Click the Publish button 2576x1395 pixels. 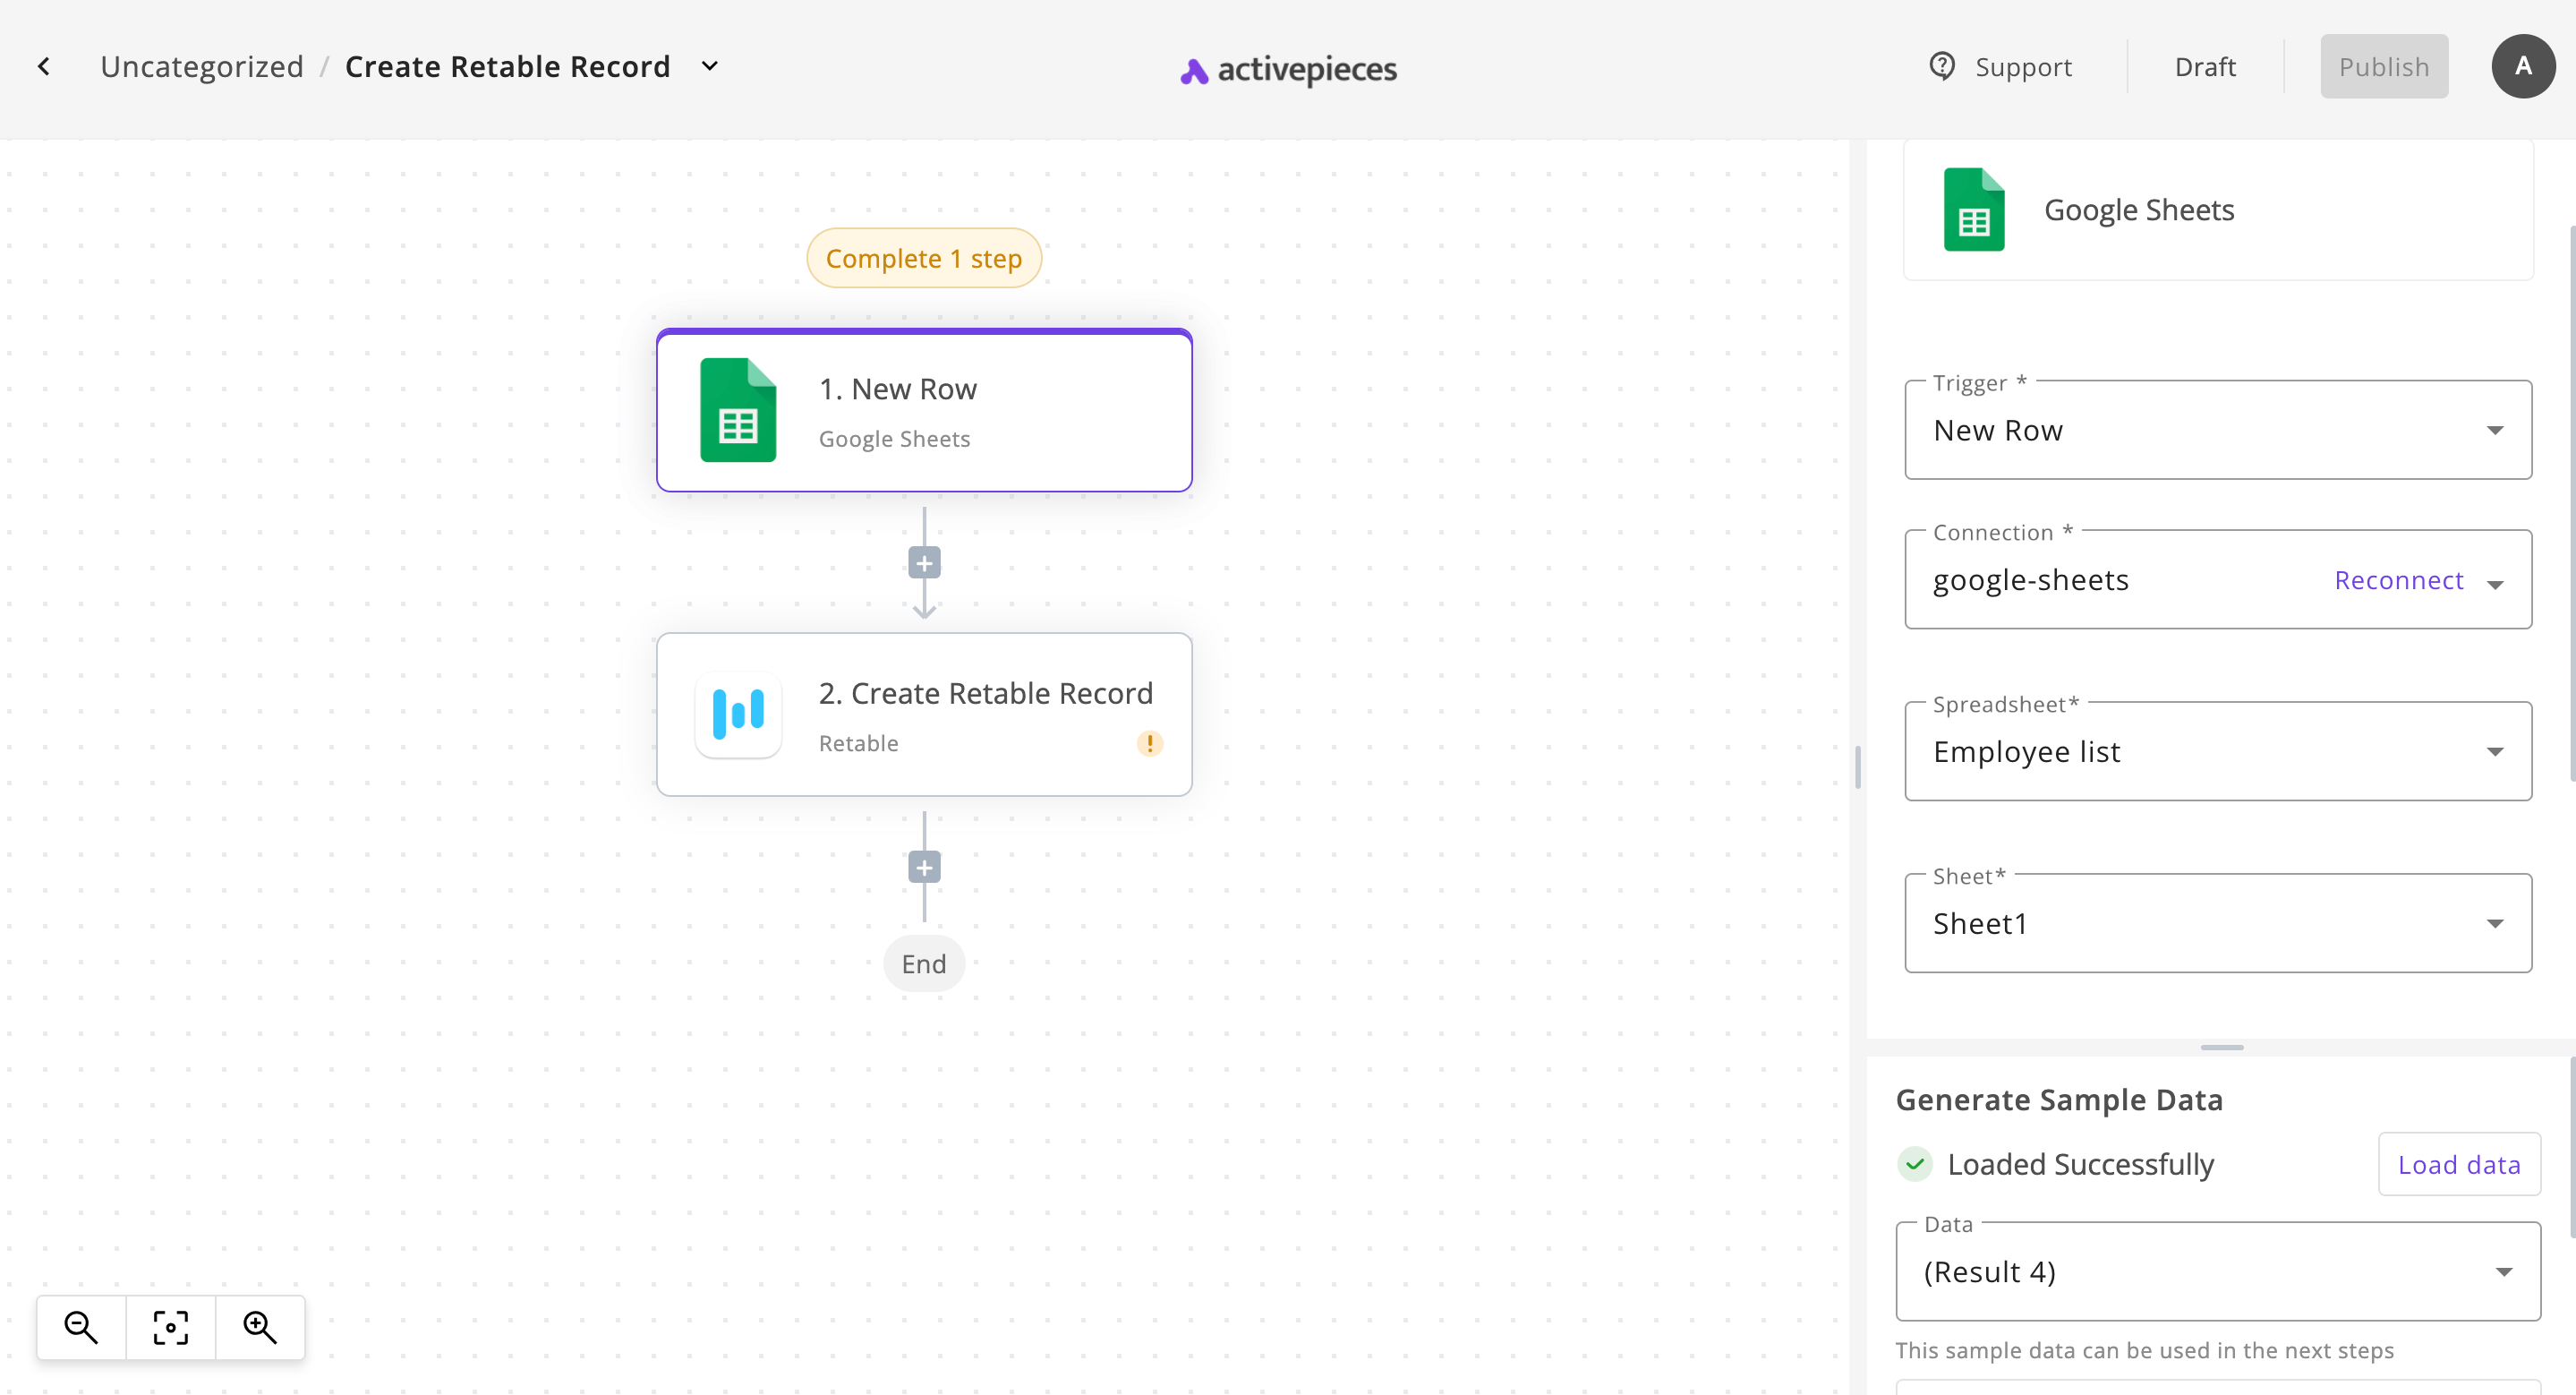2384,66
